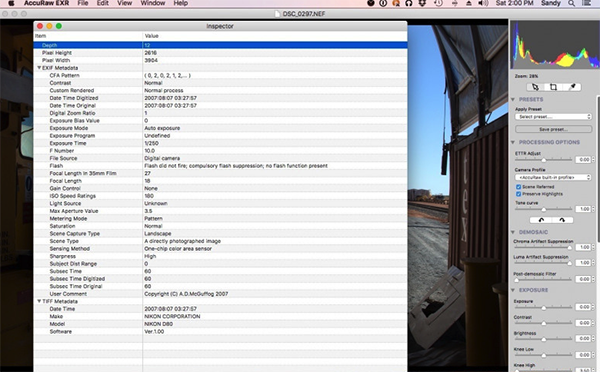
Task: Select the CFA Pattern row
Action: [220, 75]
